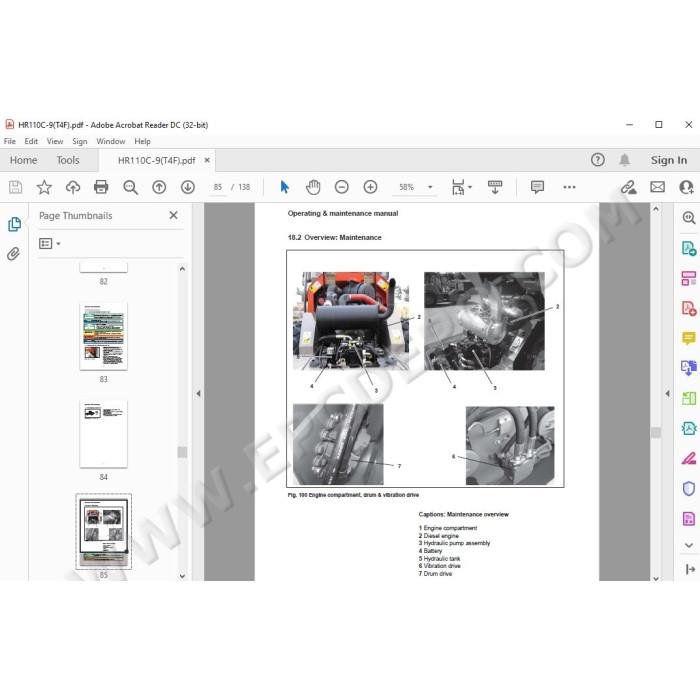Screen dimensions: 700x700
Task: Open the Help question mark icon
Action: click(597, 160)
